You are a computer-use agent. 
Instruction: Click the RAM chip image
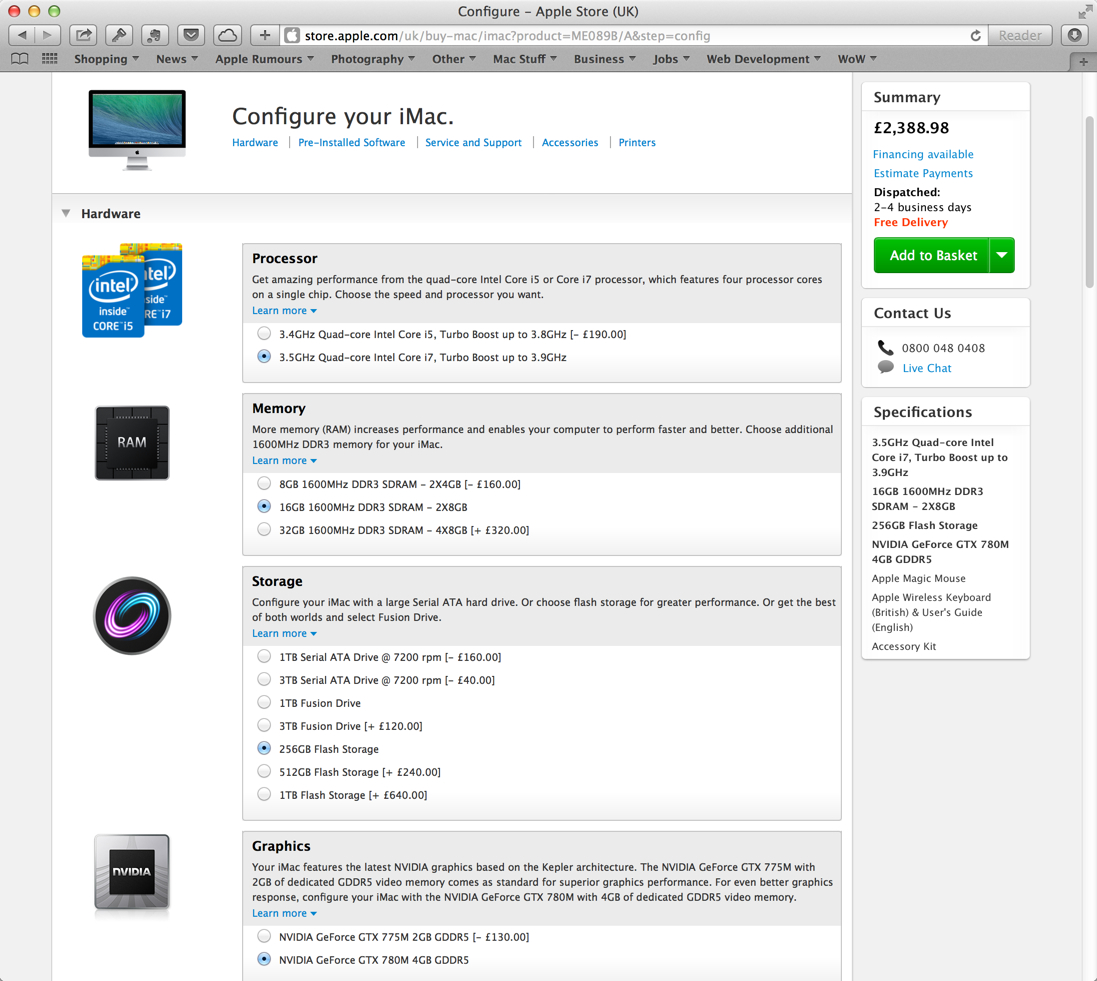(132, 442)
